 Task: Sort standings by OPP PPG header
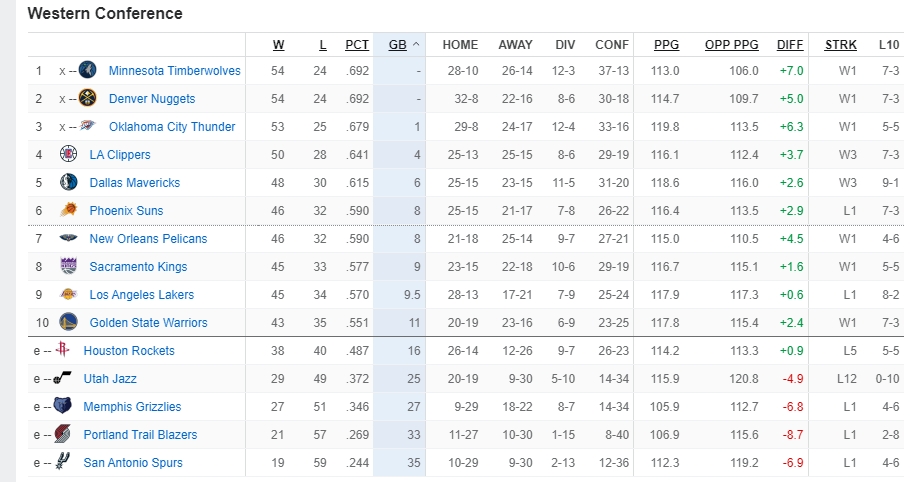(x=731, y=45)
